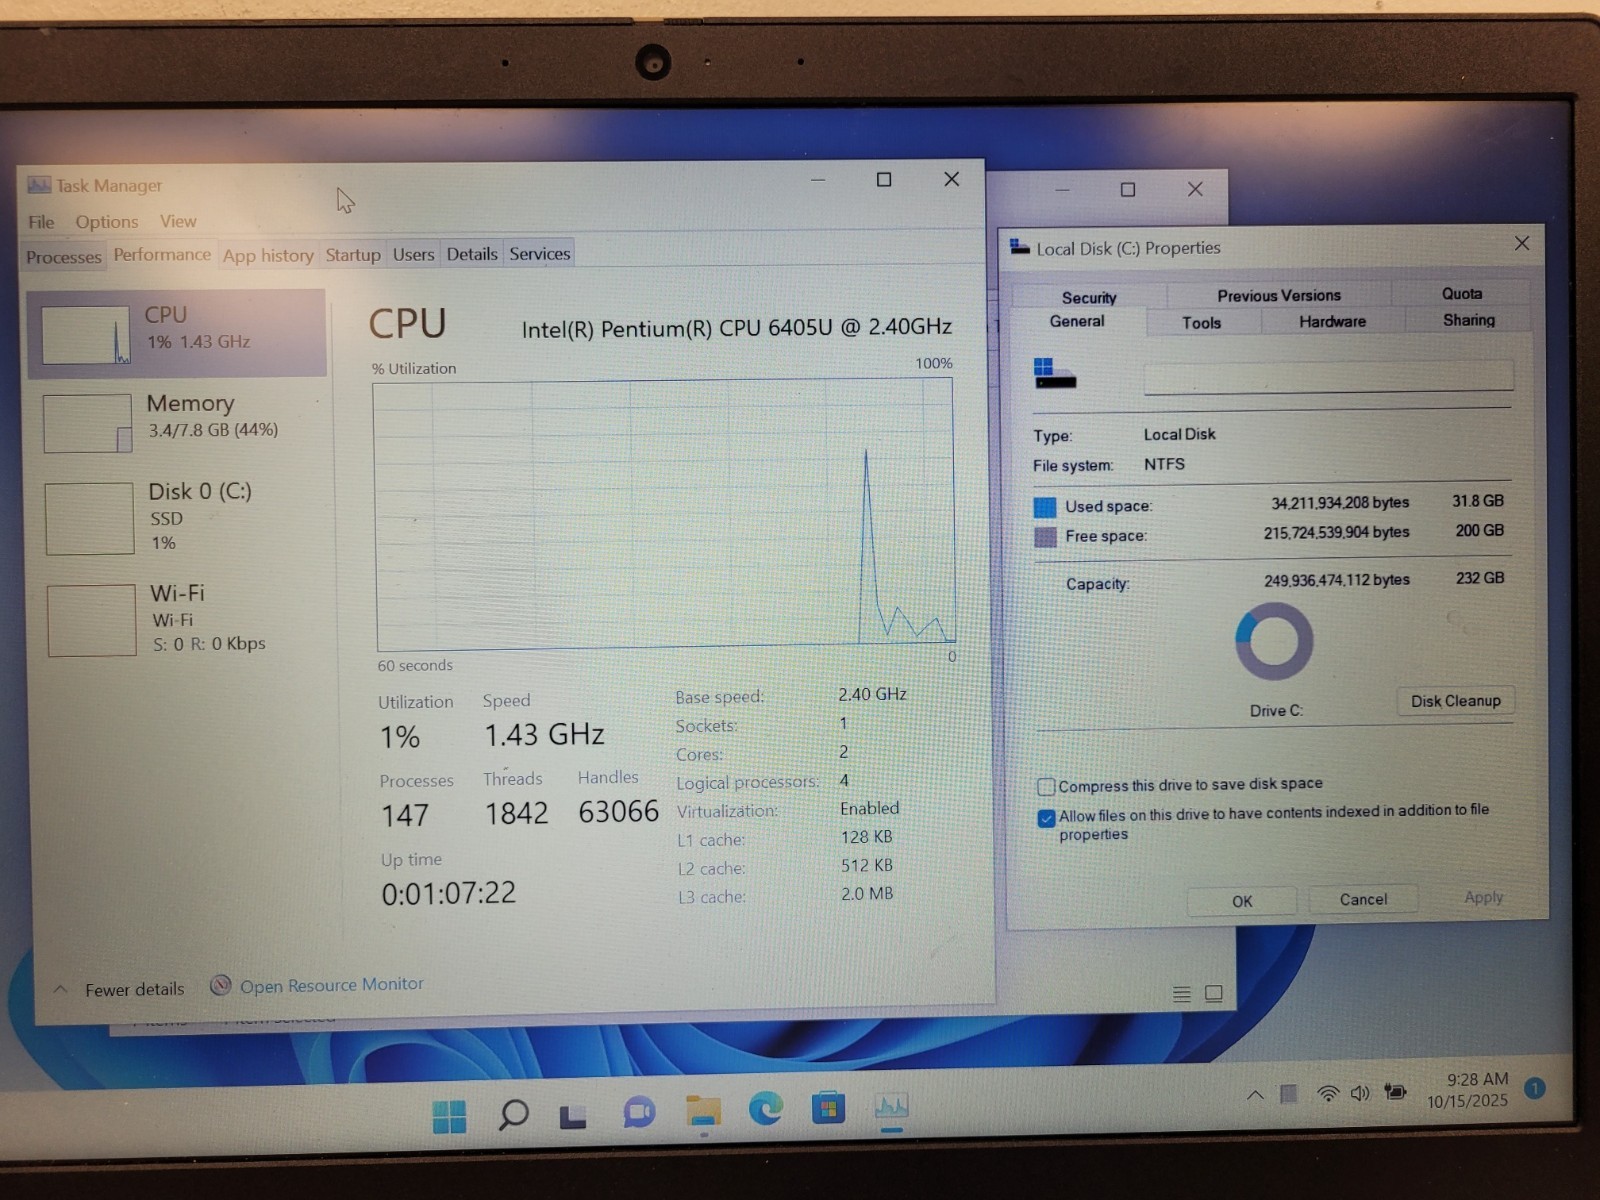The width and height of the screenshot is (1600, 1200).
Task: Select Disk 0 (C:) performance entry
Action: (180, 517)
